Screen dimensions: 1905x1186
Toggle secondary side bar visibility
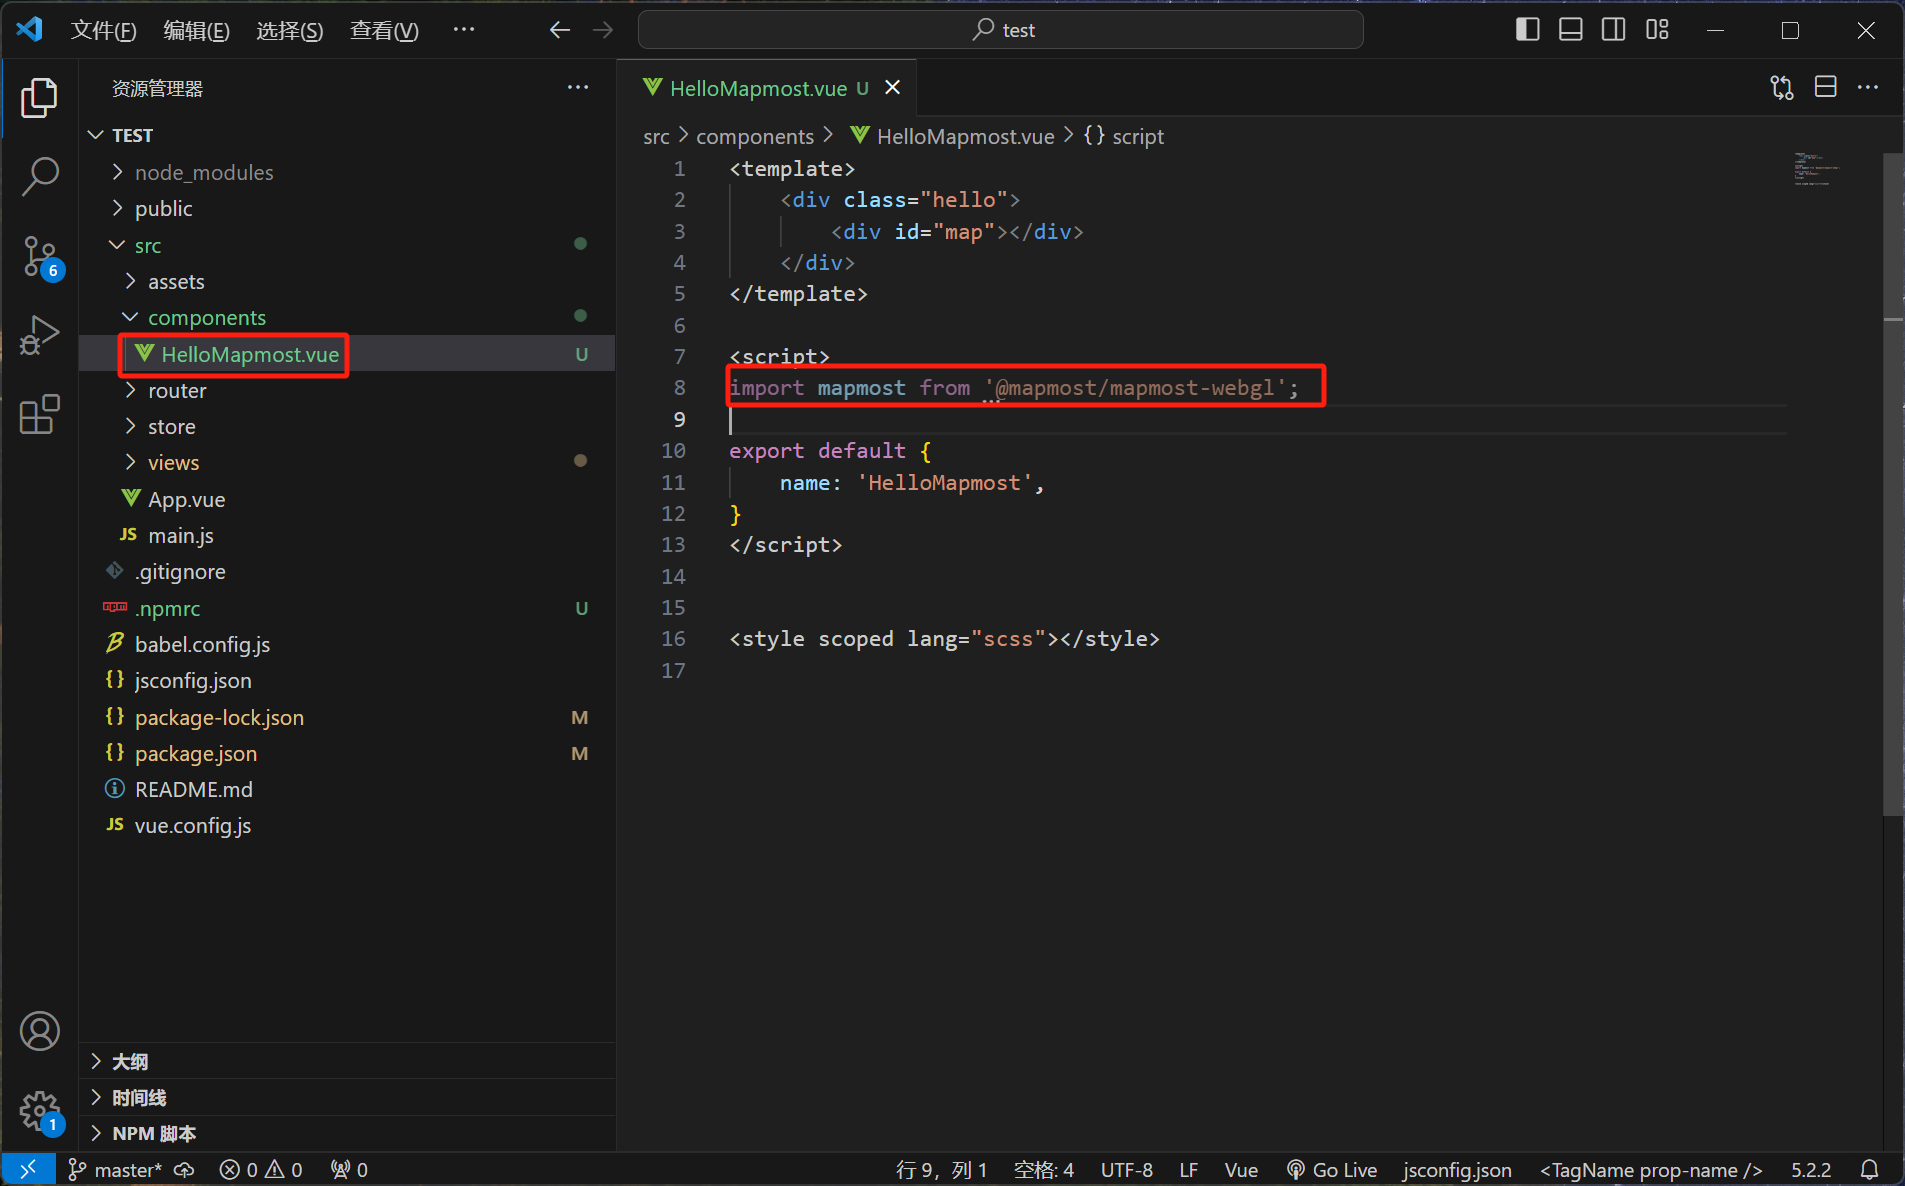coord(1613,30)
